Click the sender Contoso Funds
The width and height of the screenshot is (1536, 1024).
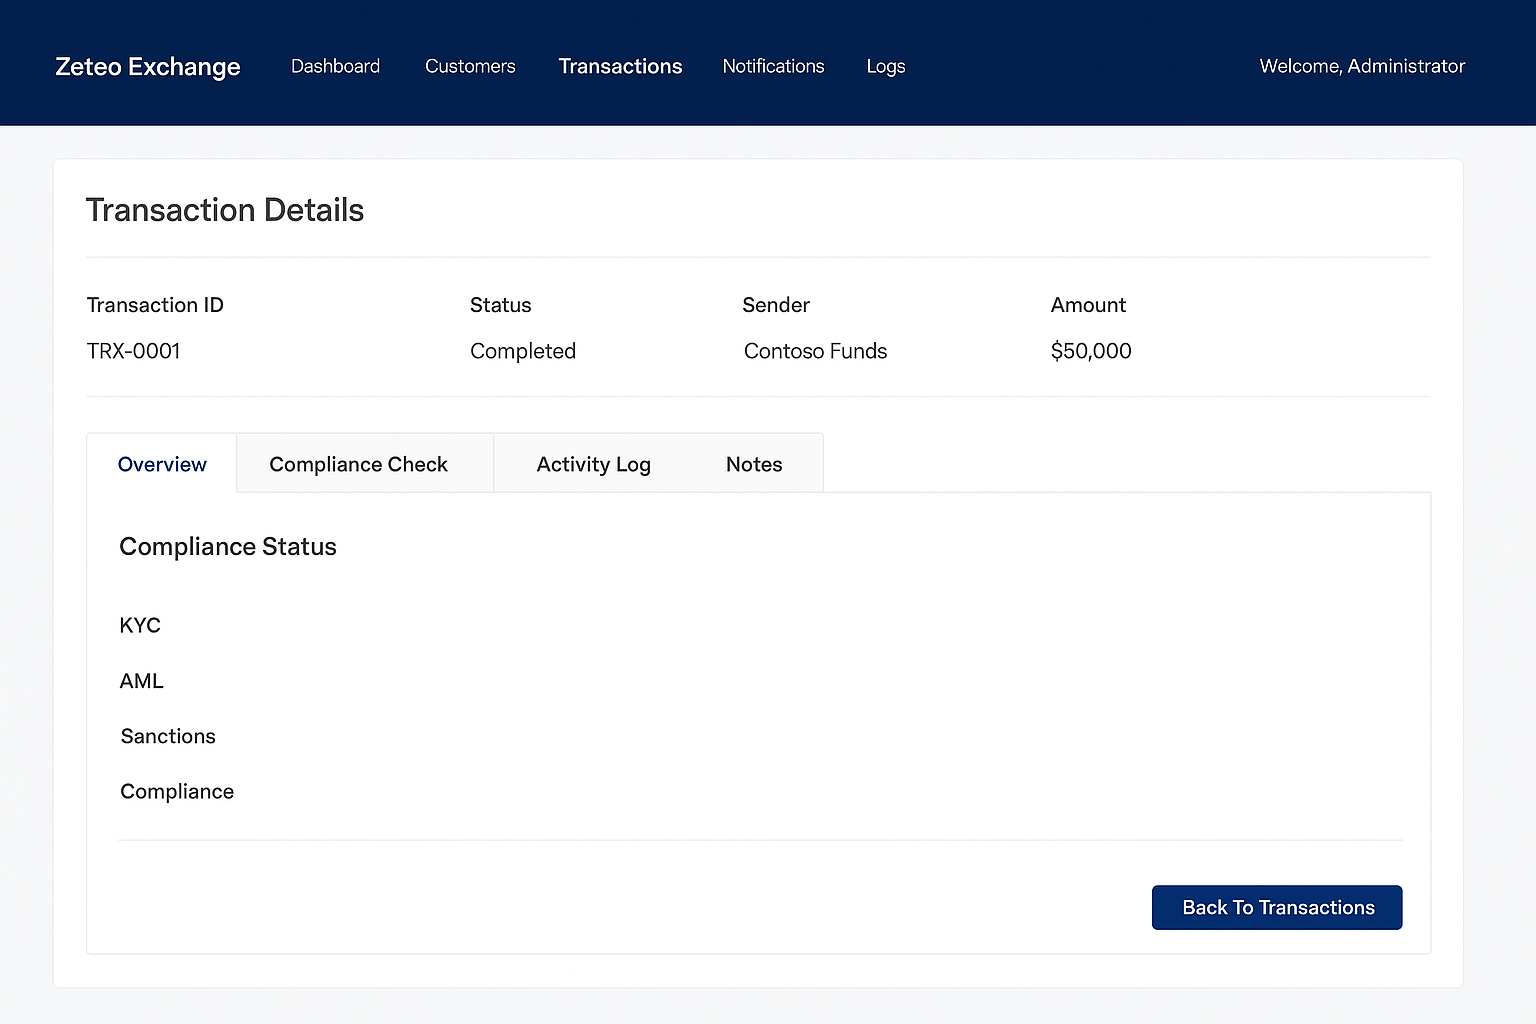(815, 351)
